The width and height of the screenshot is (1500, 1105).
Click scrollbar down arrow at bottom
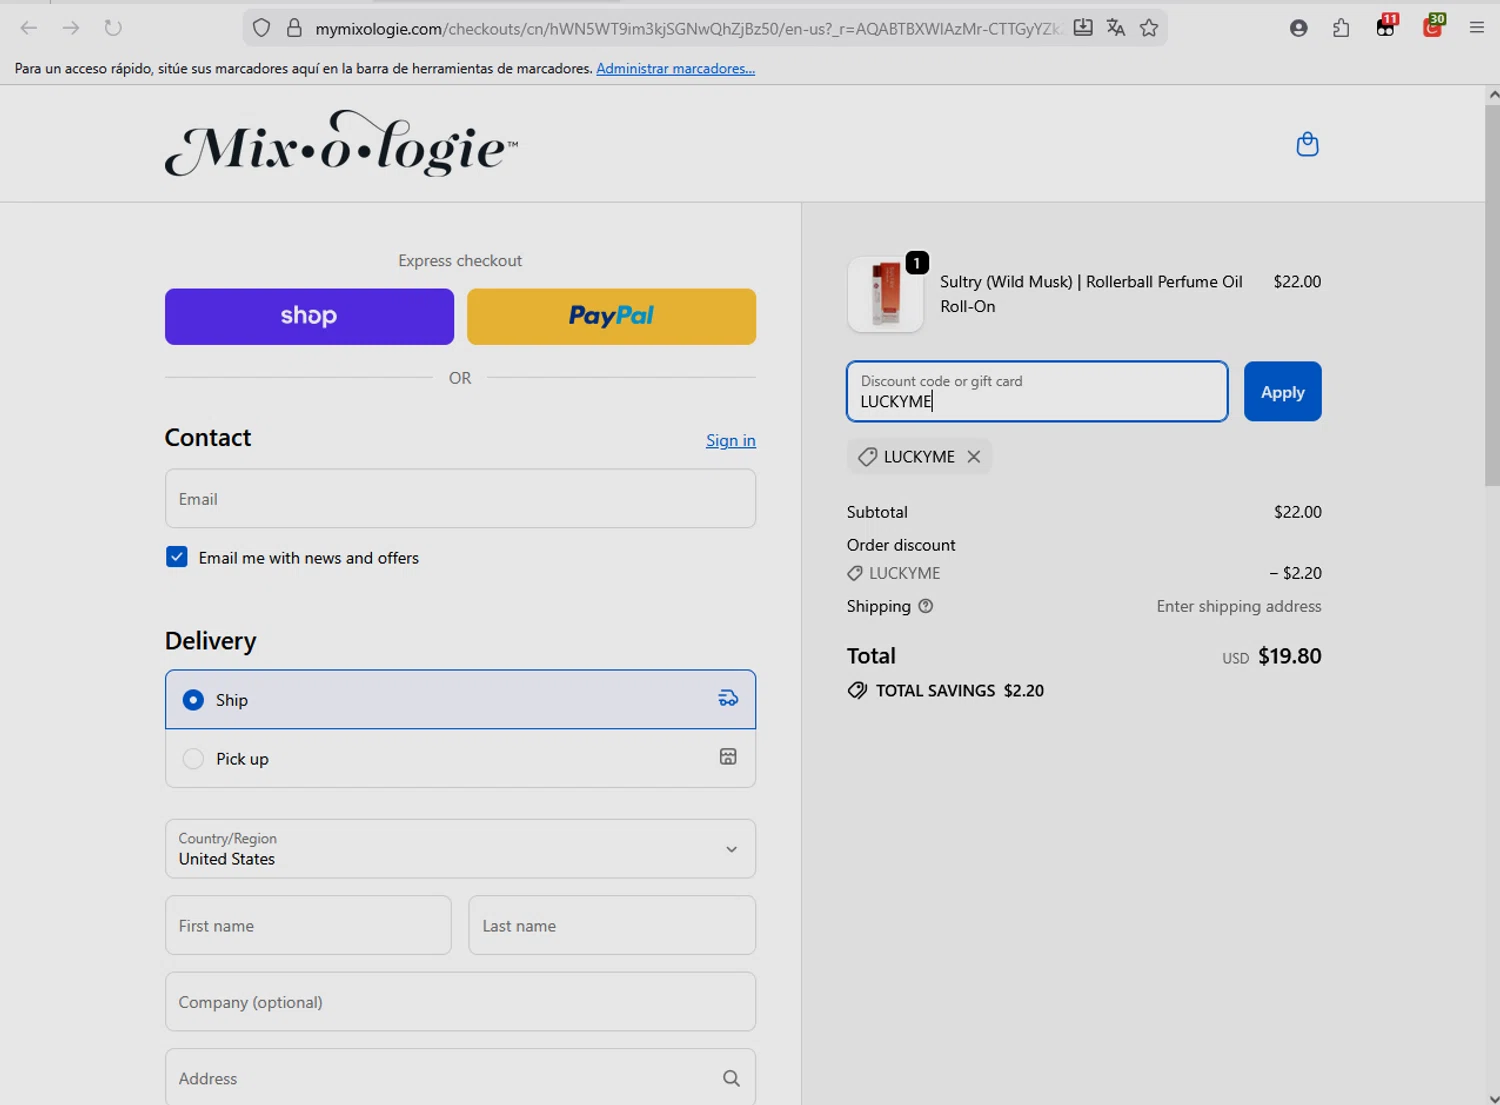pyautogui.click(x=1492, y=1098)
